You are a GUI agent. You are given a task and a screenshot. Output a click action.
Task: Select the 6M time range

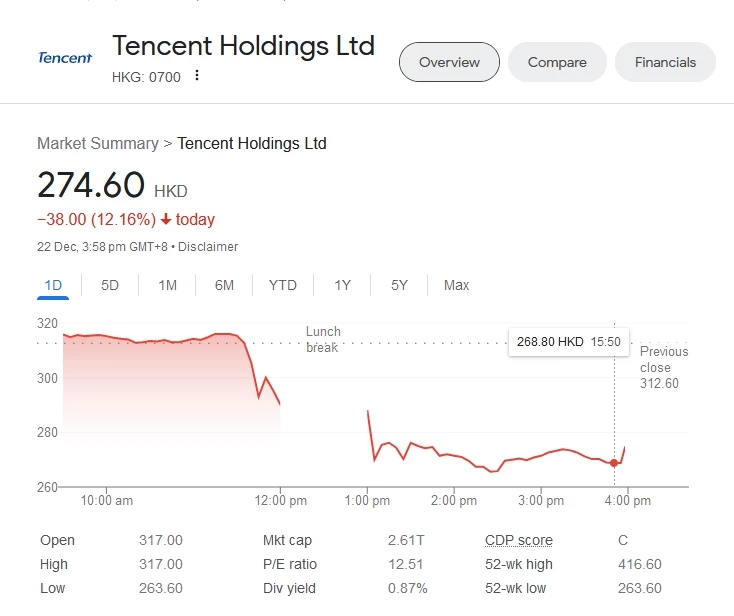pos(224,285)
